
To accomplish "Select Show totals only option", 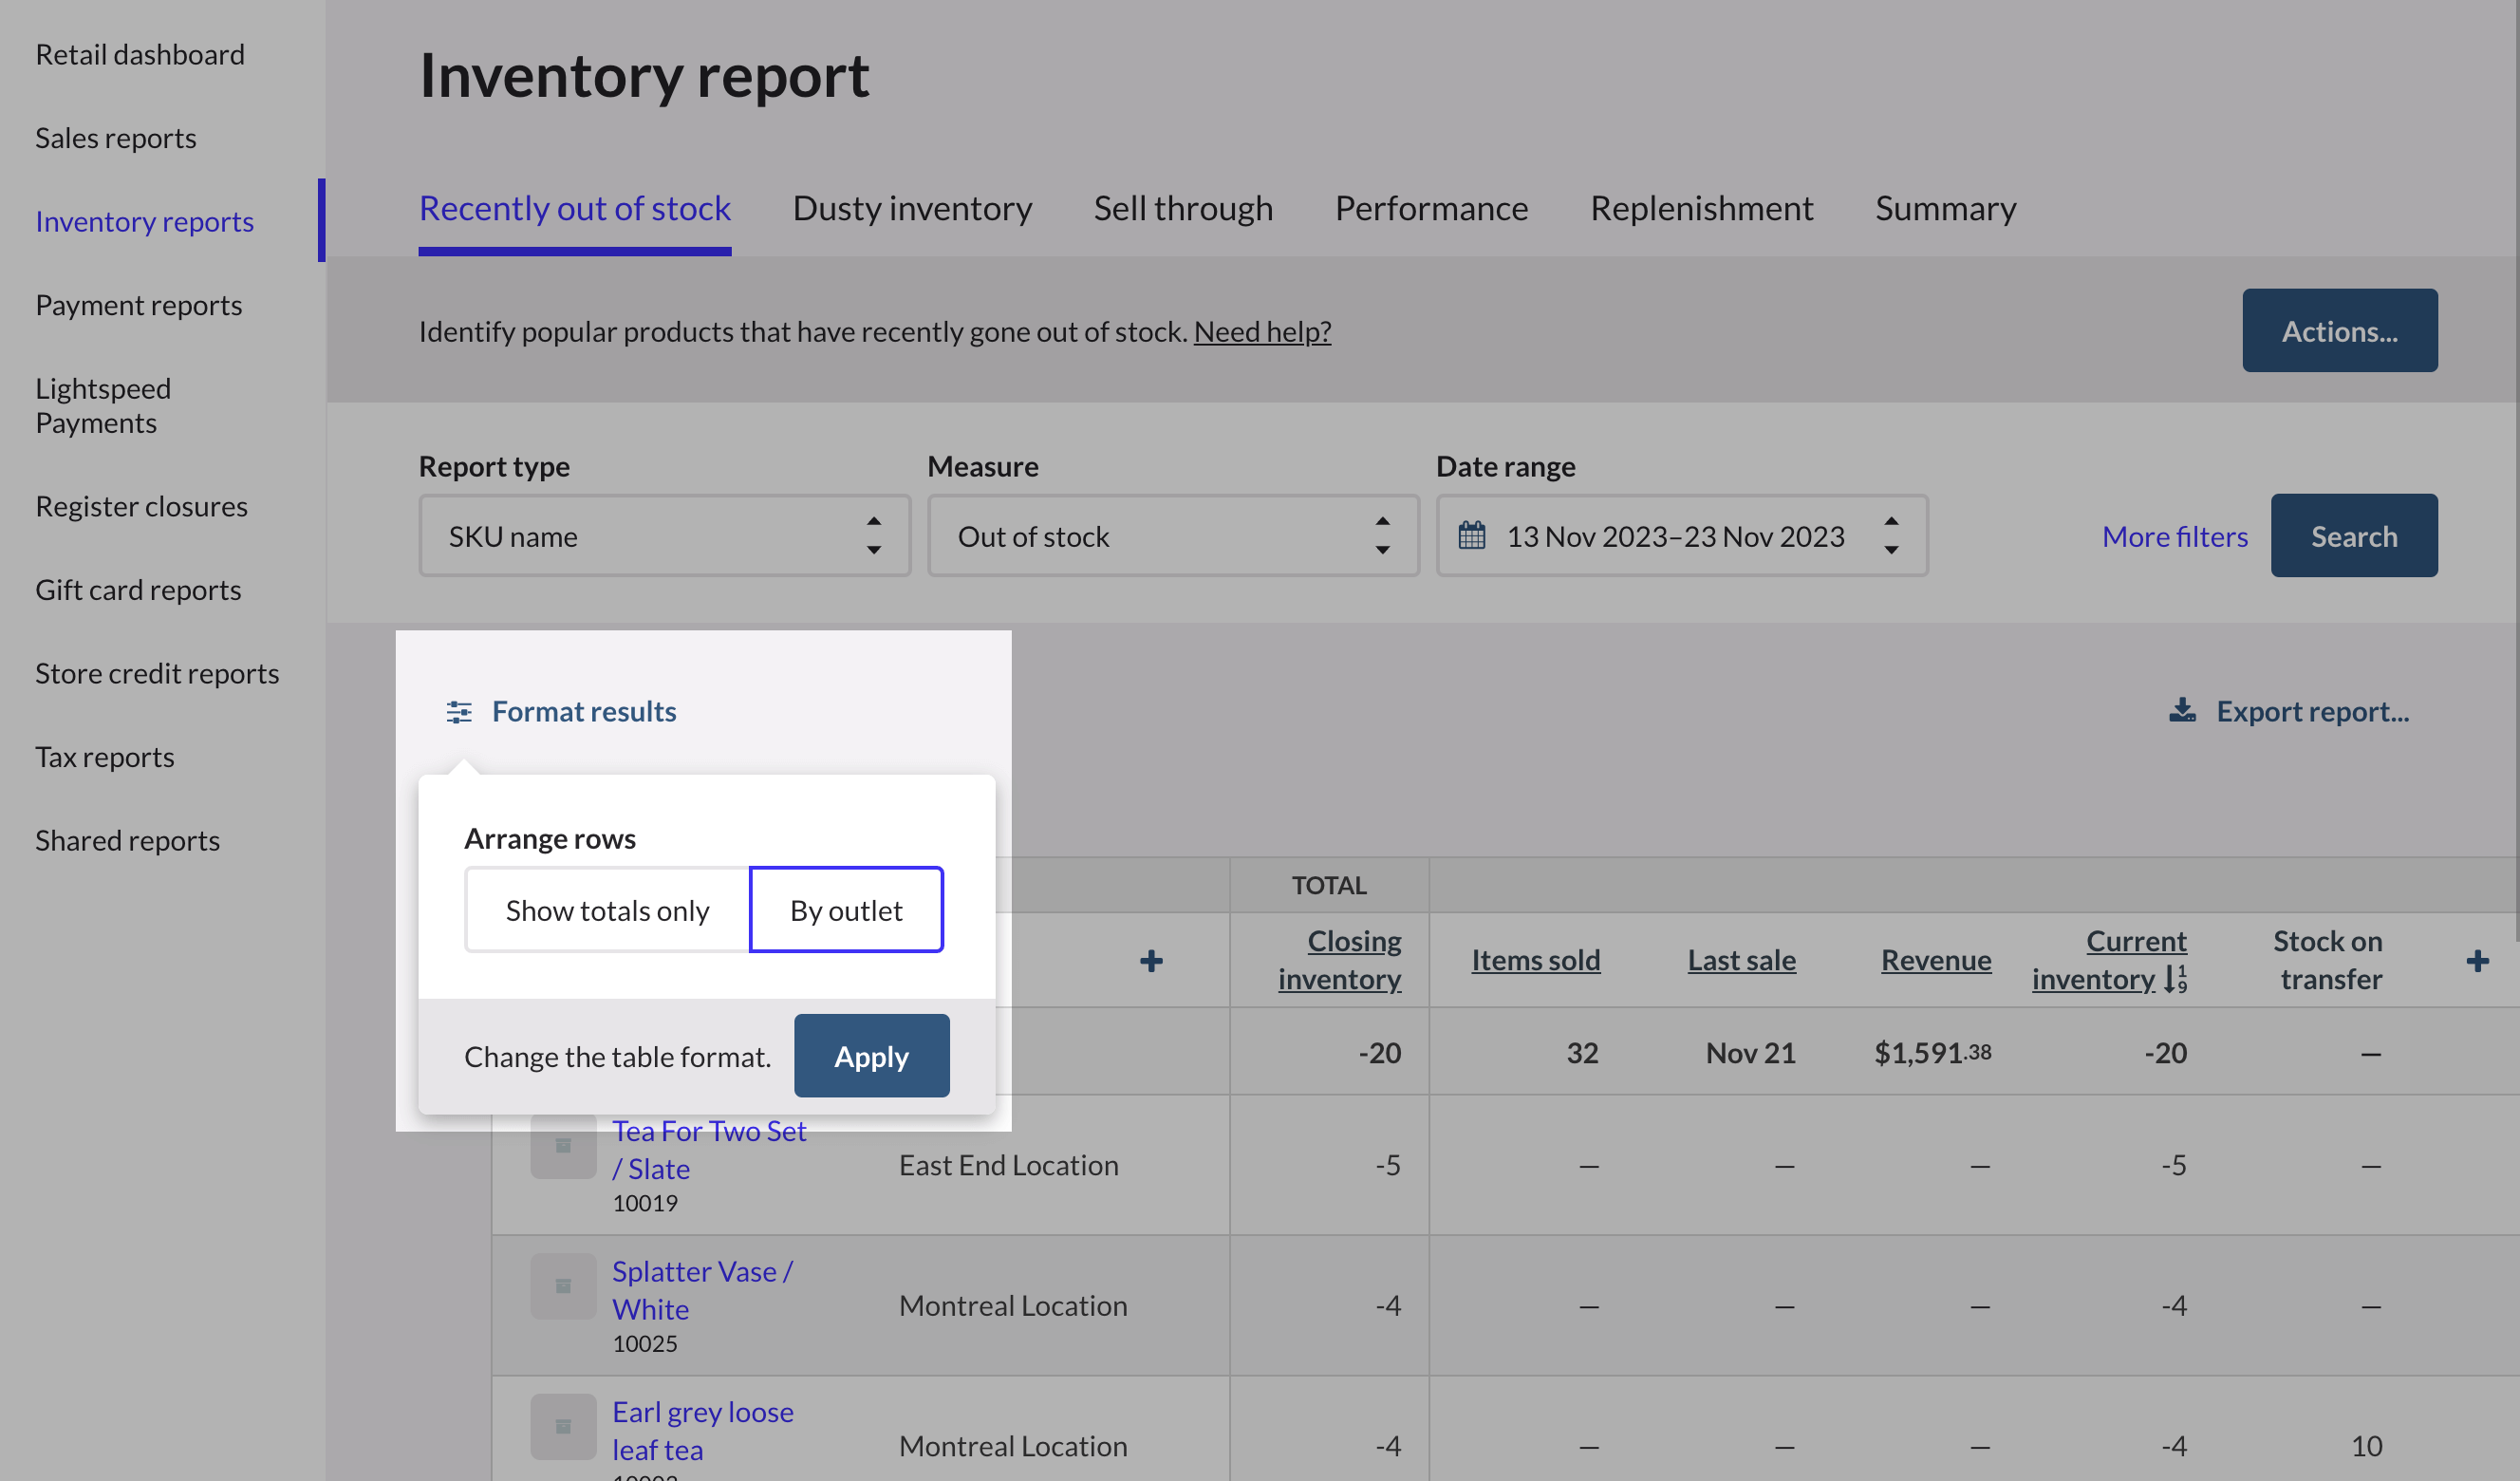I will click(607, 910).
